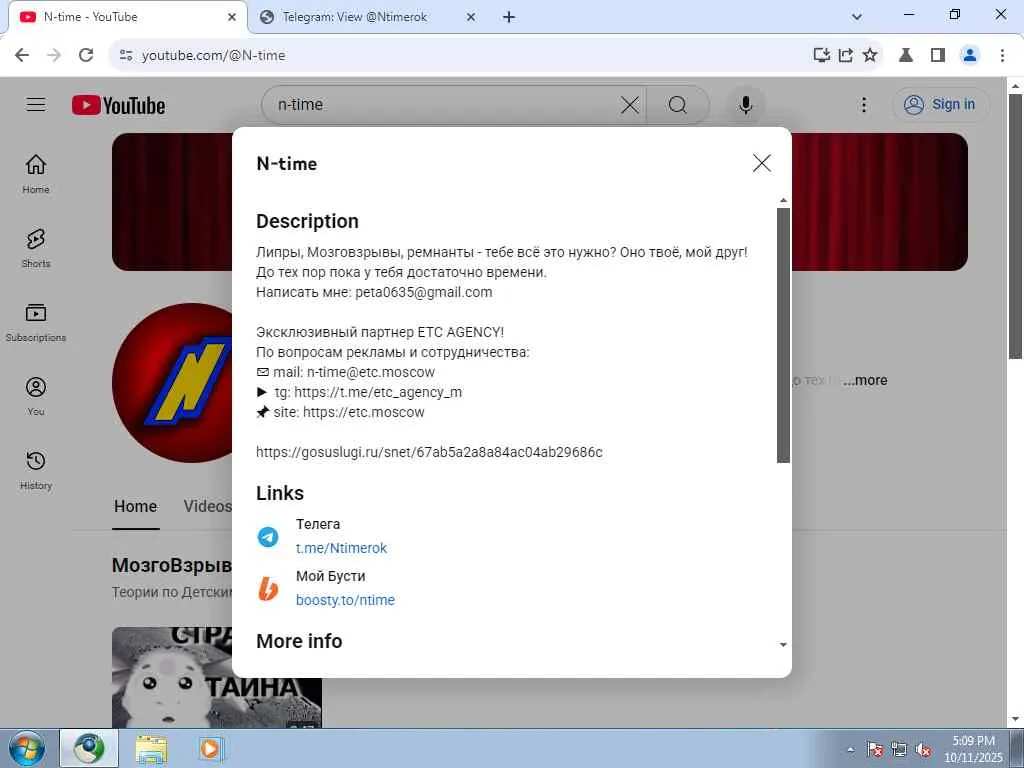Open File Explorer from taskbar

click(x=152, y=749)
